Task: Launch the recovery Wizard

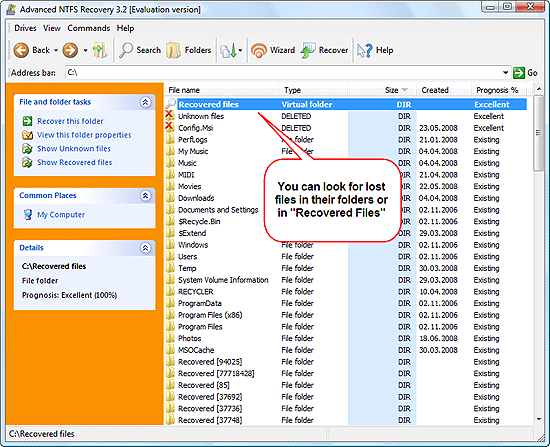Action: point(273,50)
